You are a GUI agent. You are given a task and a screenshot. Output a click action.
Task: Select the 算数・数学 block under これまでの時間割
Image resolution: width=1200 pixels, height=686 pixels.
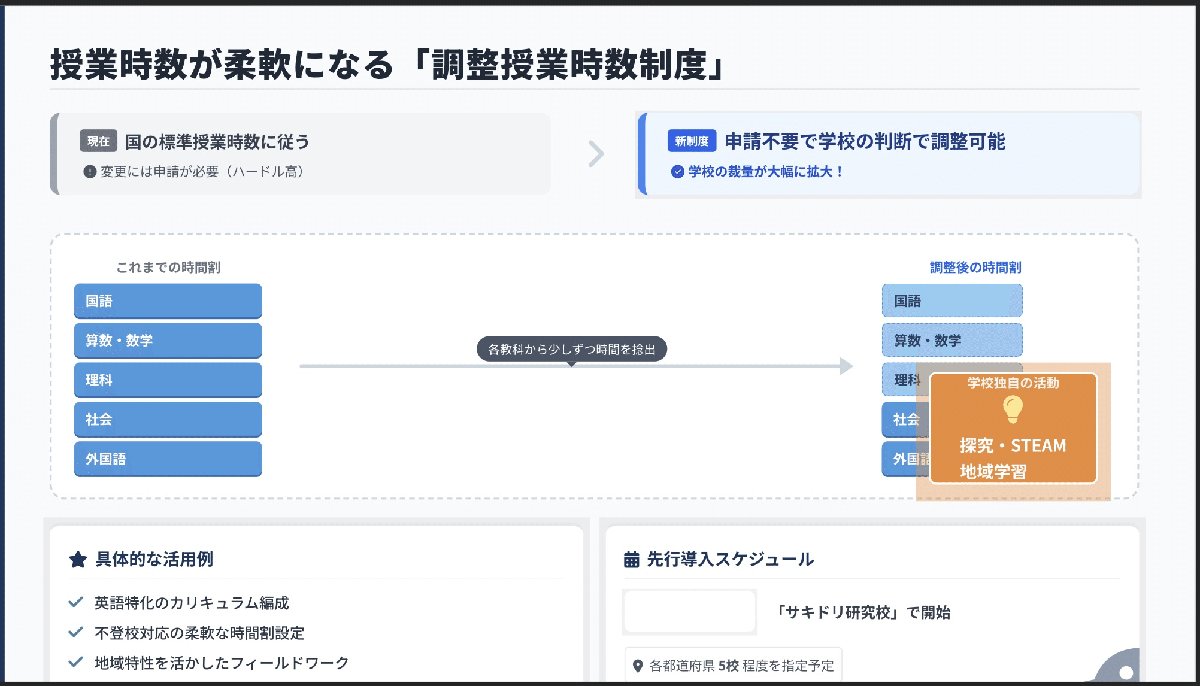click(x=168, y=340)
